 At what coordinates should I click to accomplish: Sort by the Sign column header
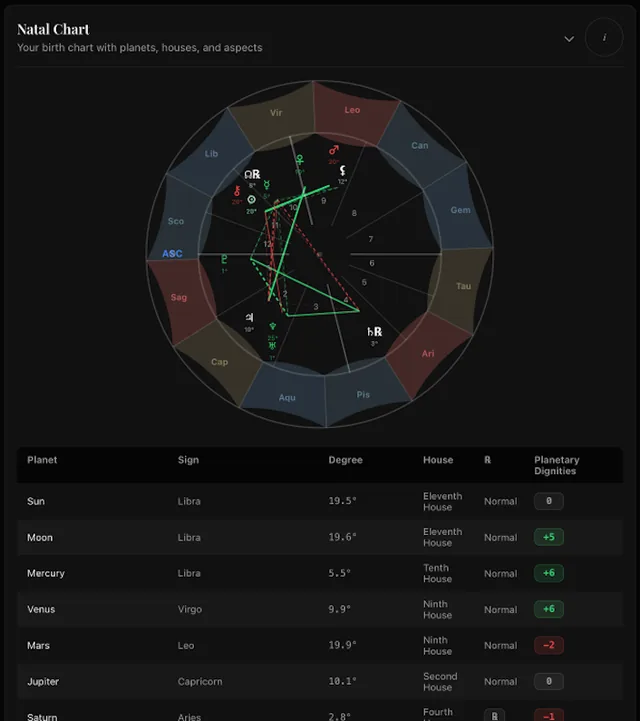[189, 460]
